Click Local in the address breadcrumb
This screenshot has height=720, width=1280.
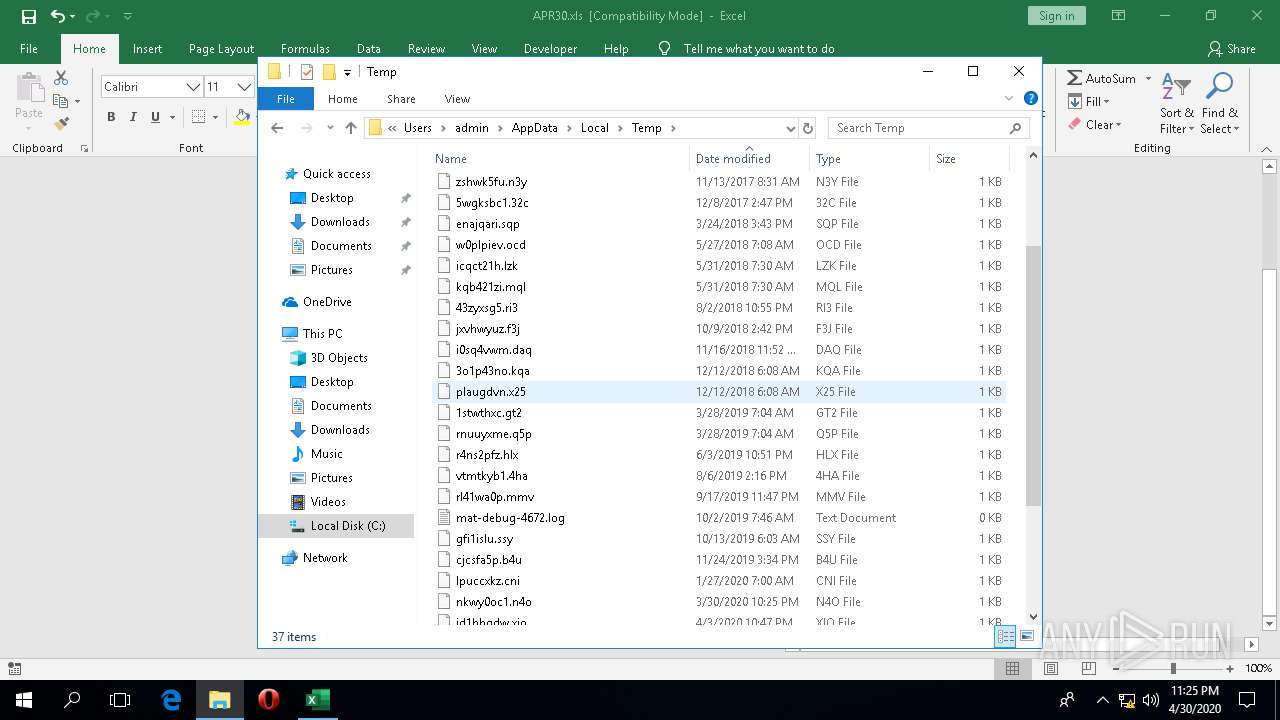click(x=594, y=128)
